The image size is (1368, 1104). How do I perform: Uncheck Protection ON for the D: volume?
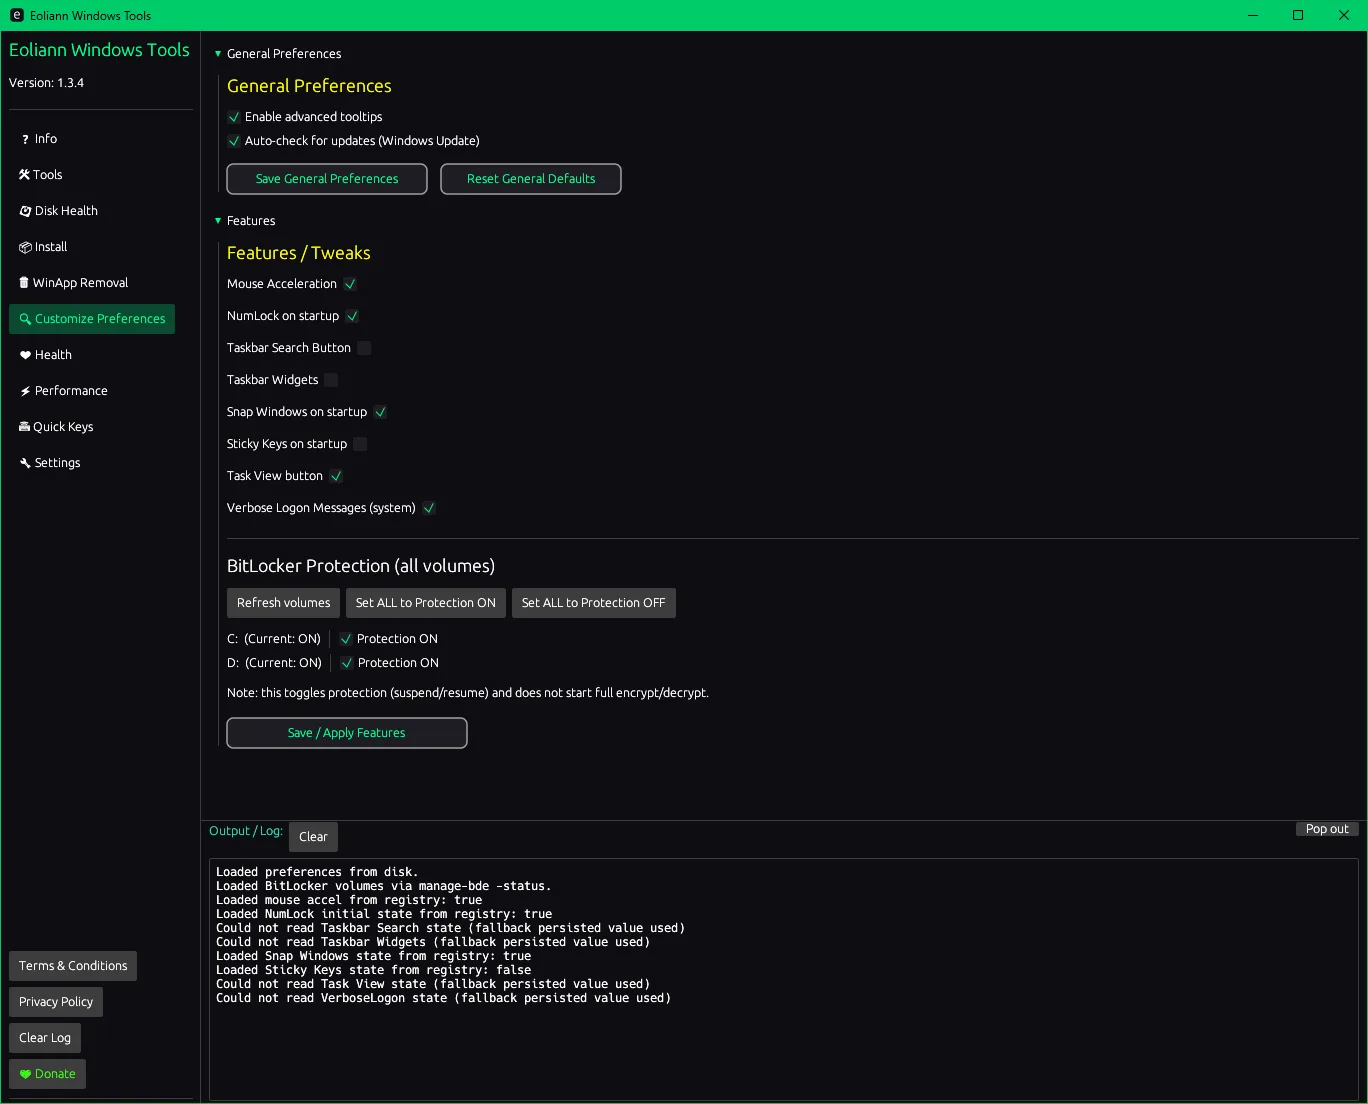[x=347, y=663]
